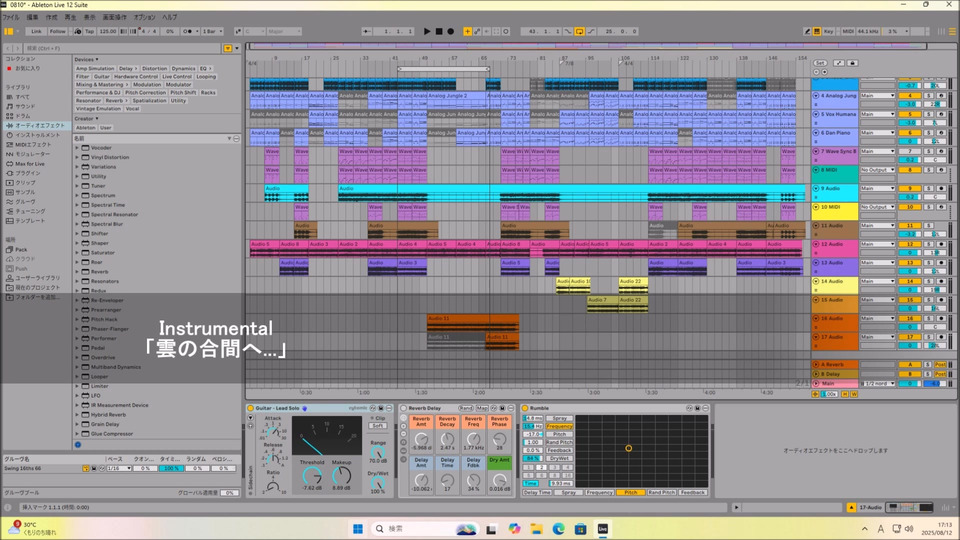Open the オプション menu
The width and height of the screenshot is (960, 540).
tap(144, 17)
